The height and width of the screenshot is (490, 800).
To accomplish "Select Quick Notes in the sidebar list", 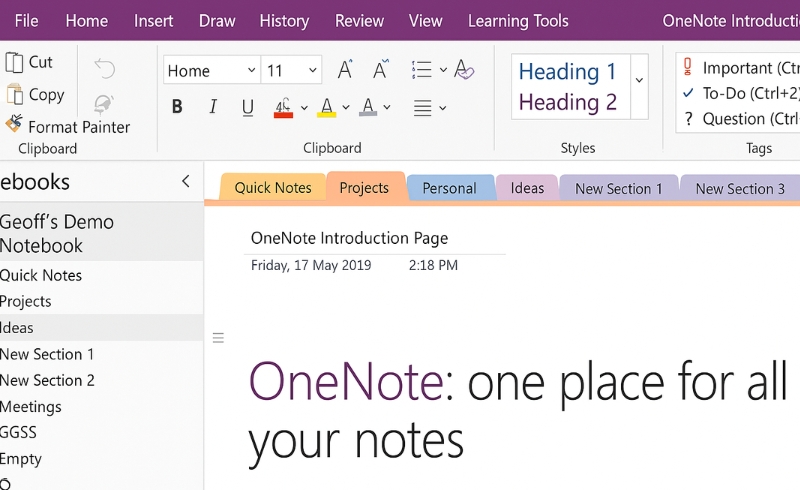I will click(x=102, y=275).
